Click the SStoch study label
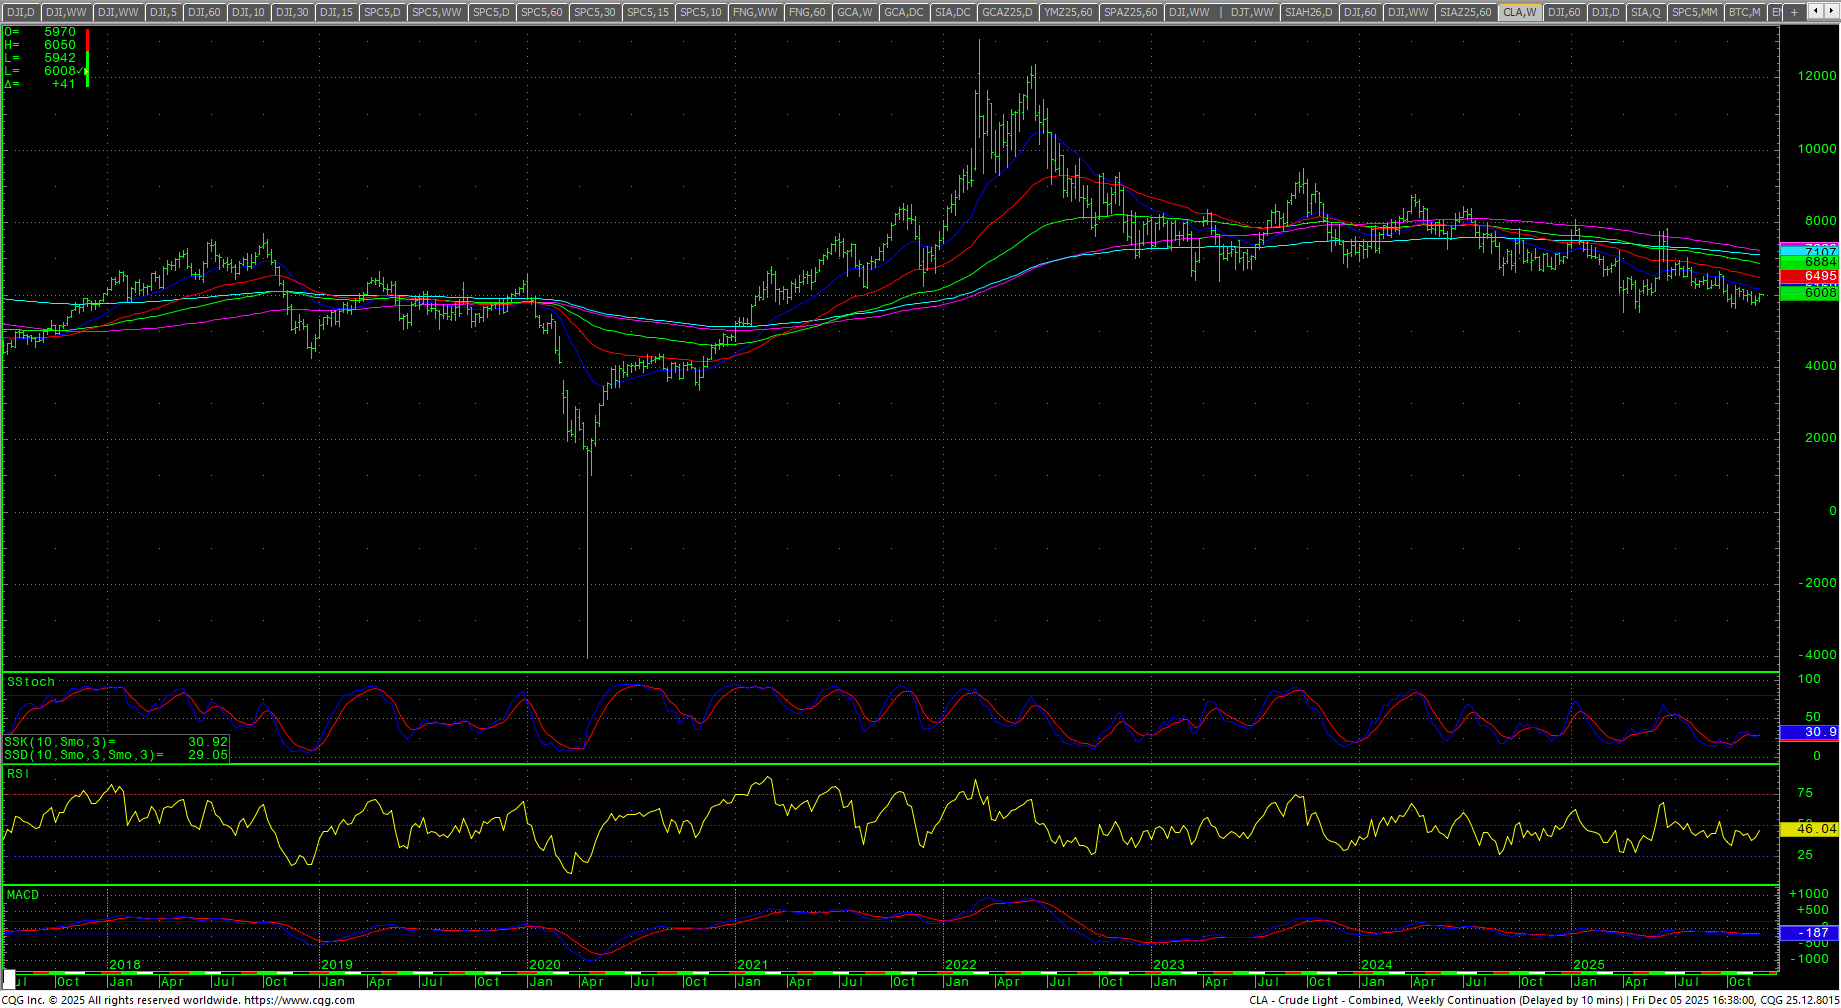The image size is (1841, 1008). (x=31, y=682)
